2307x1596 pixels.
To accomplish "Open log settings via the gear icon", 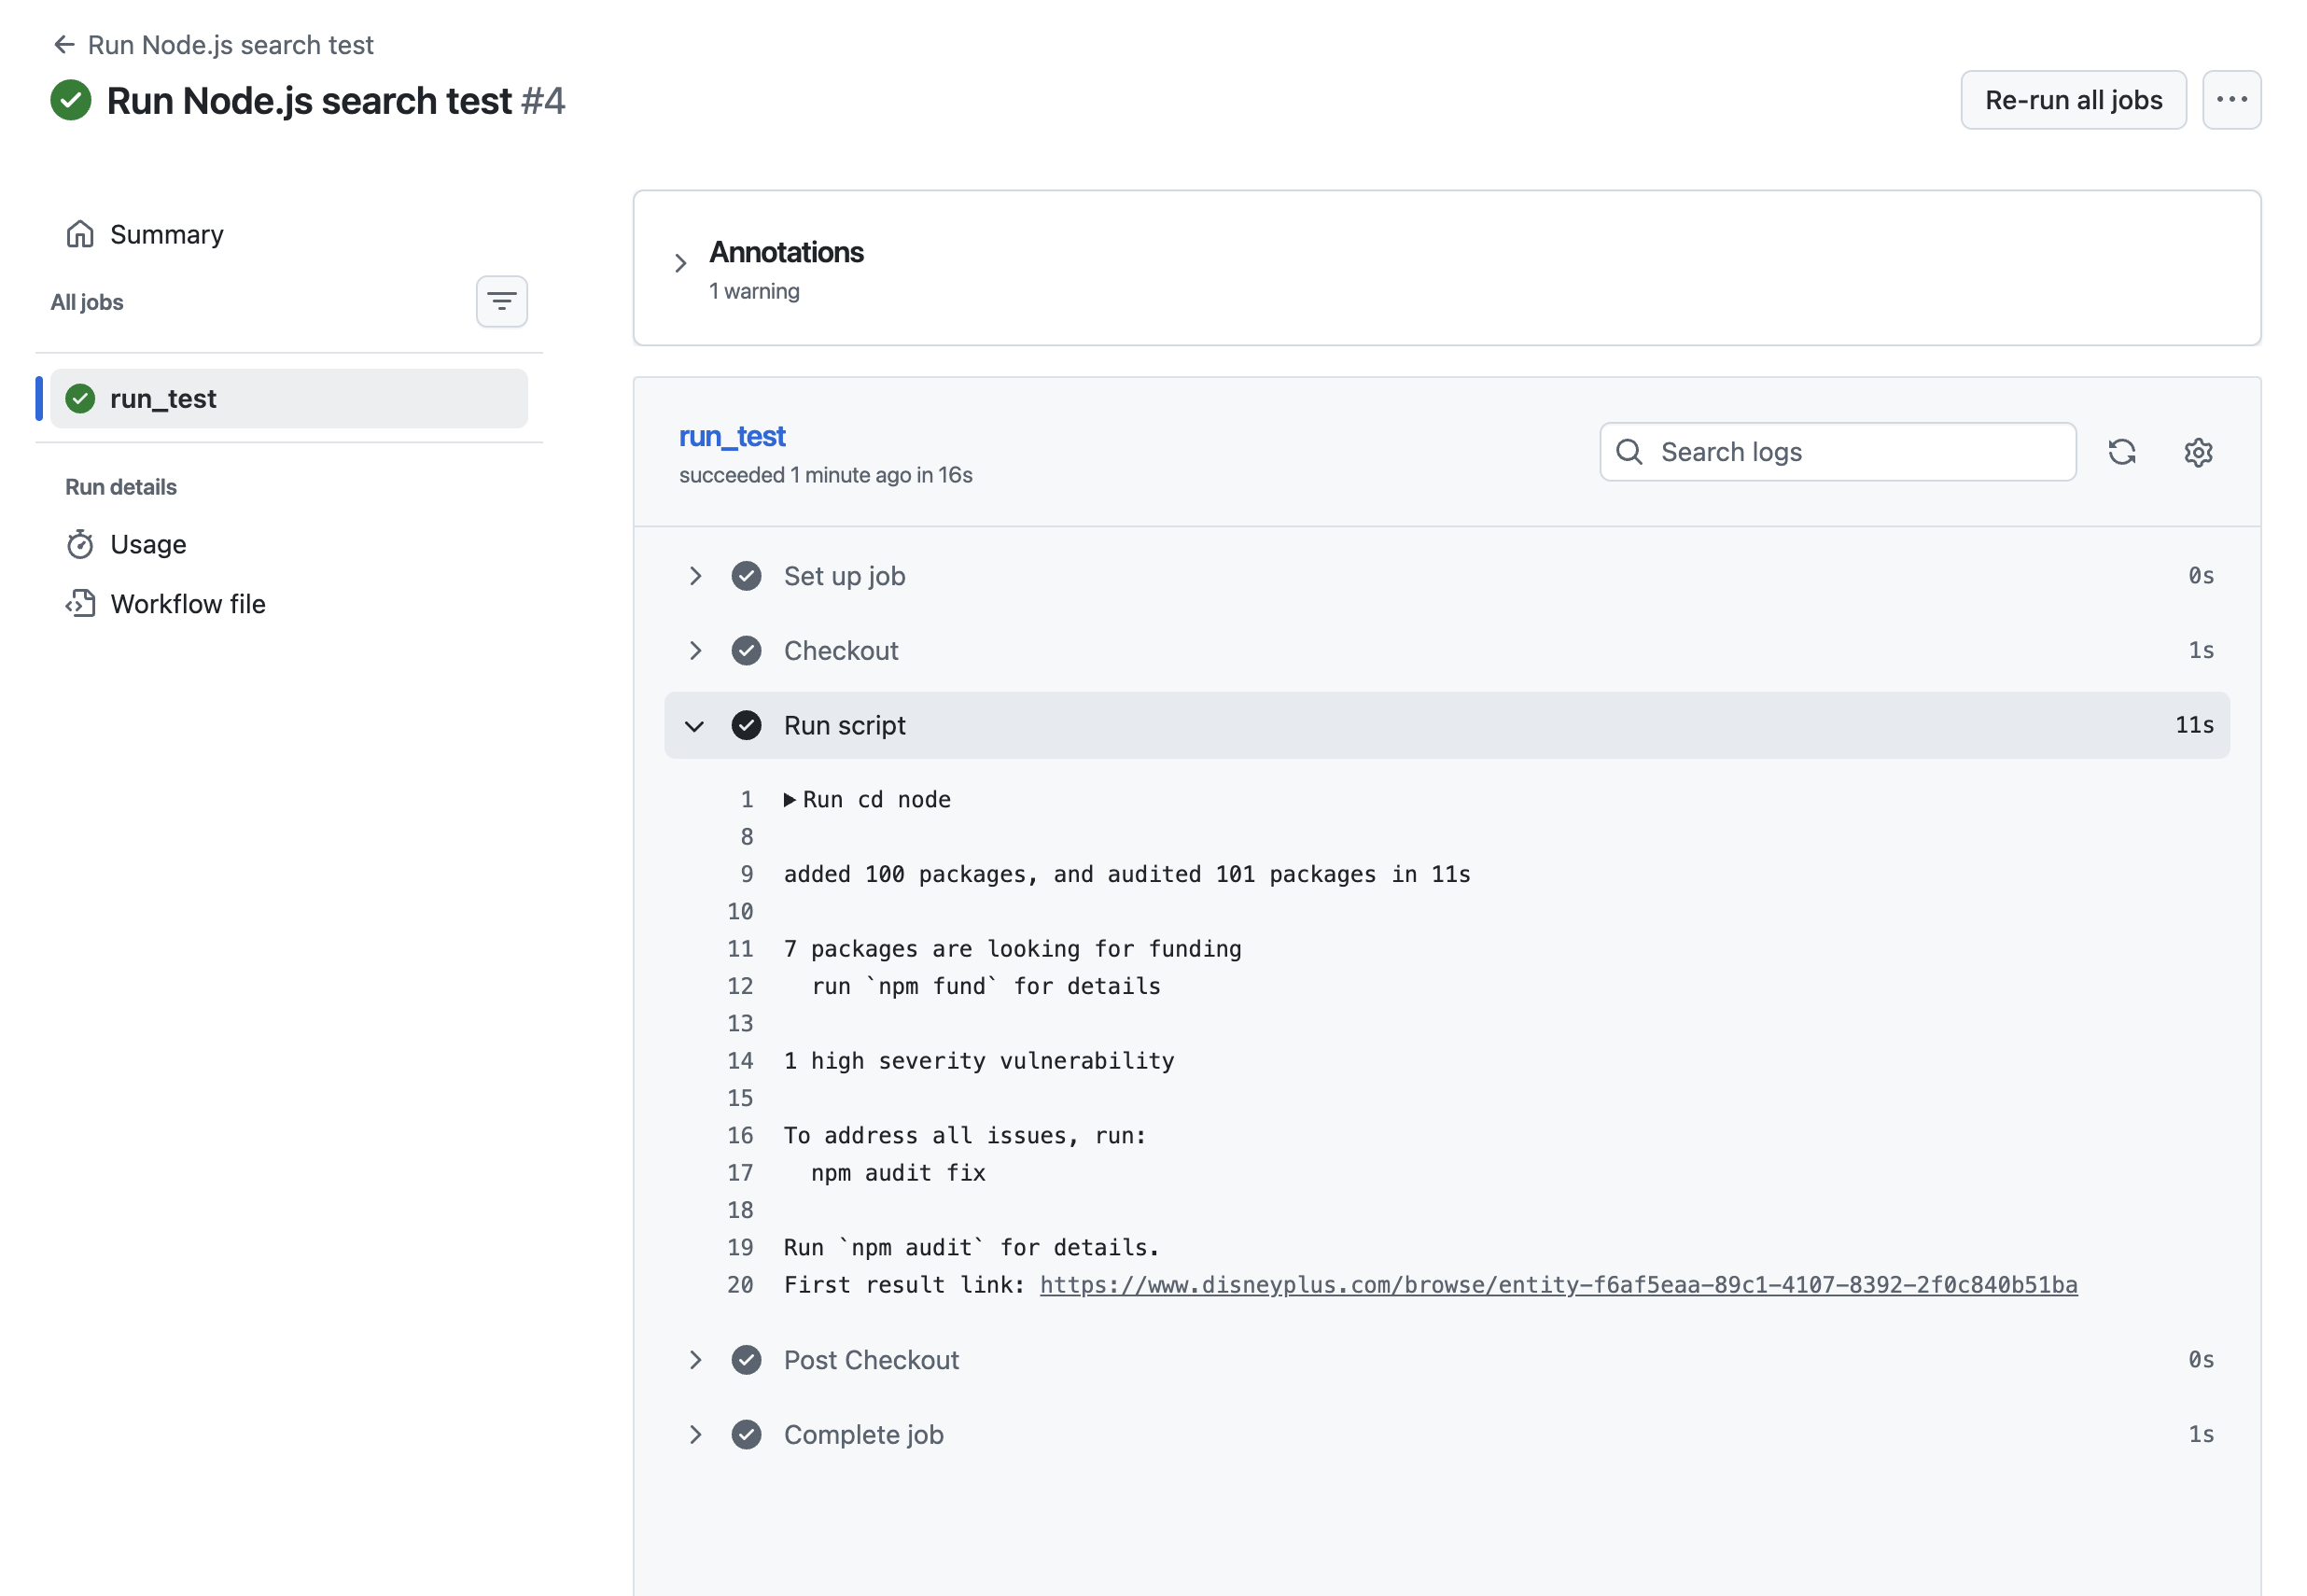I will [x=2197, y=452].
